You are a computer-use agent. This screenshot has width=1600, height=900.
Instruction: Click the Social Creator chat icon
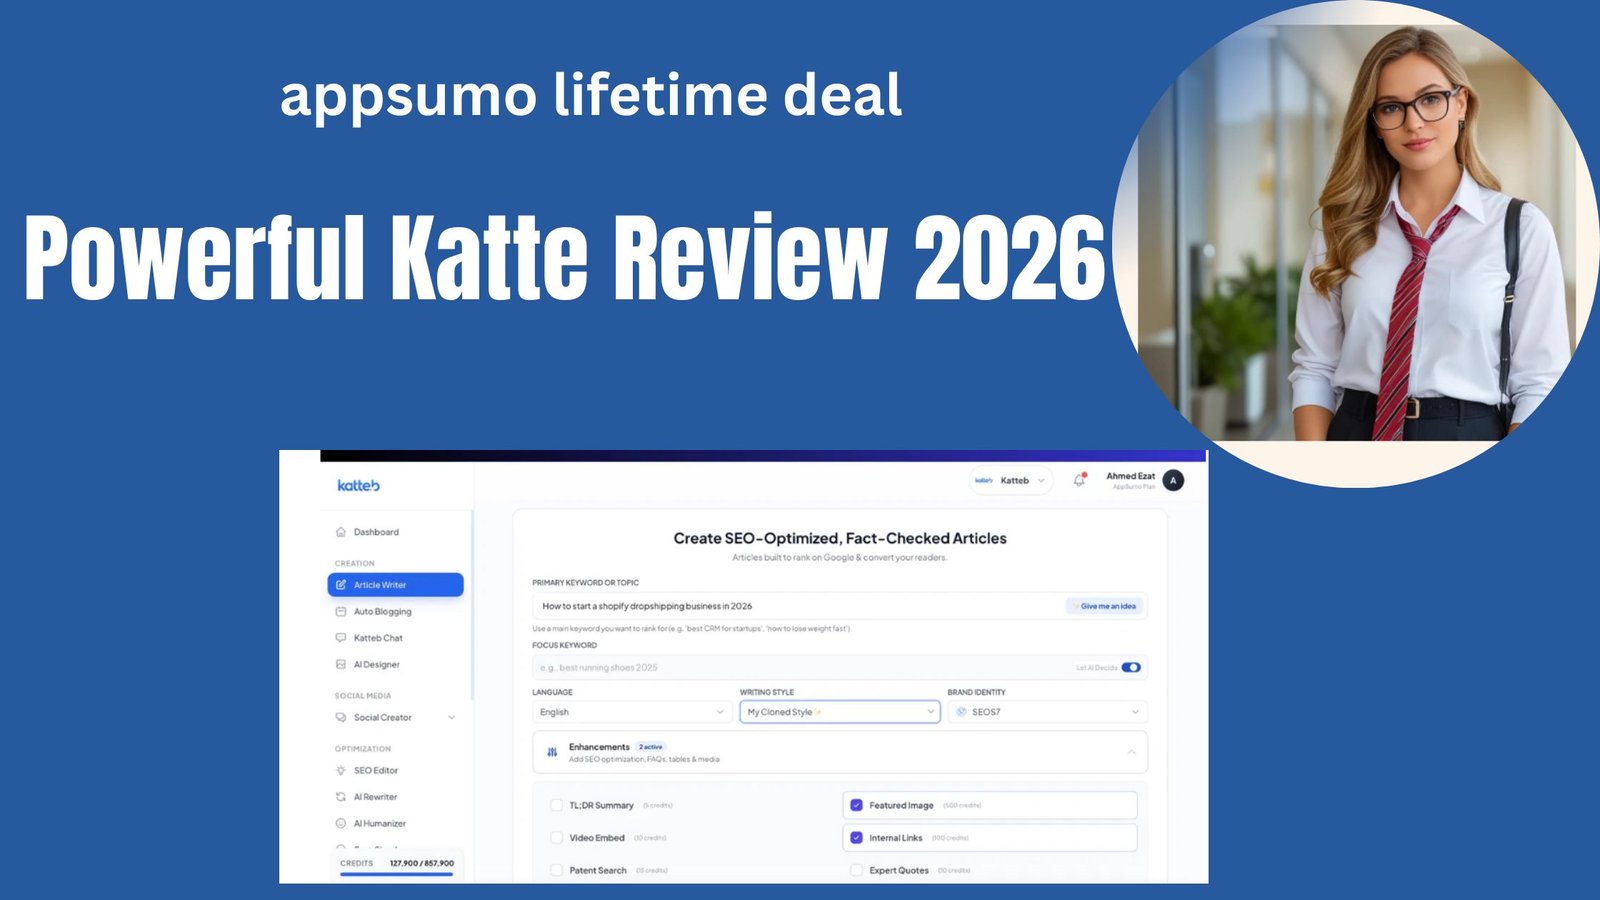(341, 717)
